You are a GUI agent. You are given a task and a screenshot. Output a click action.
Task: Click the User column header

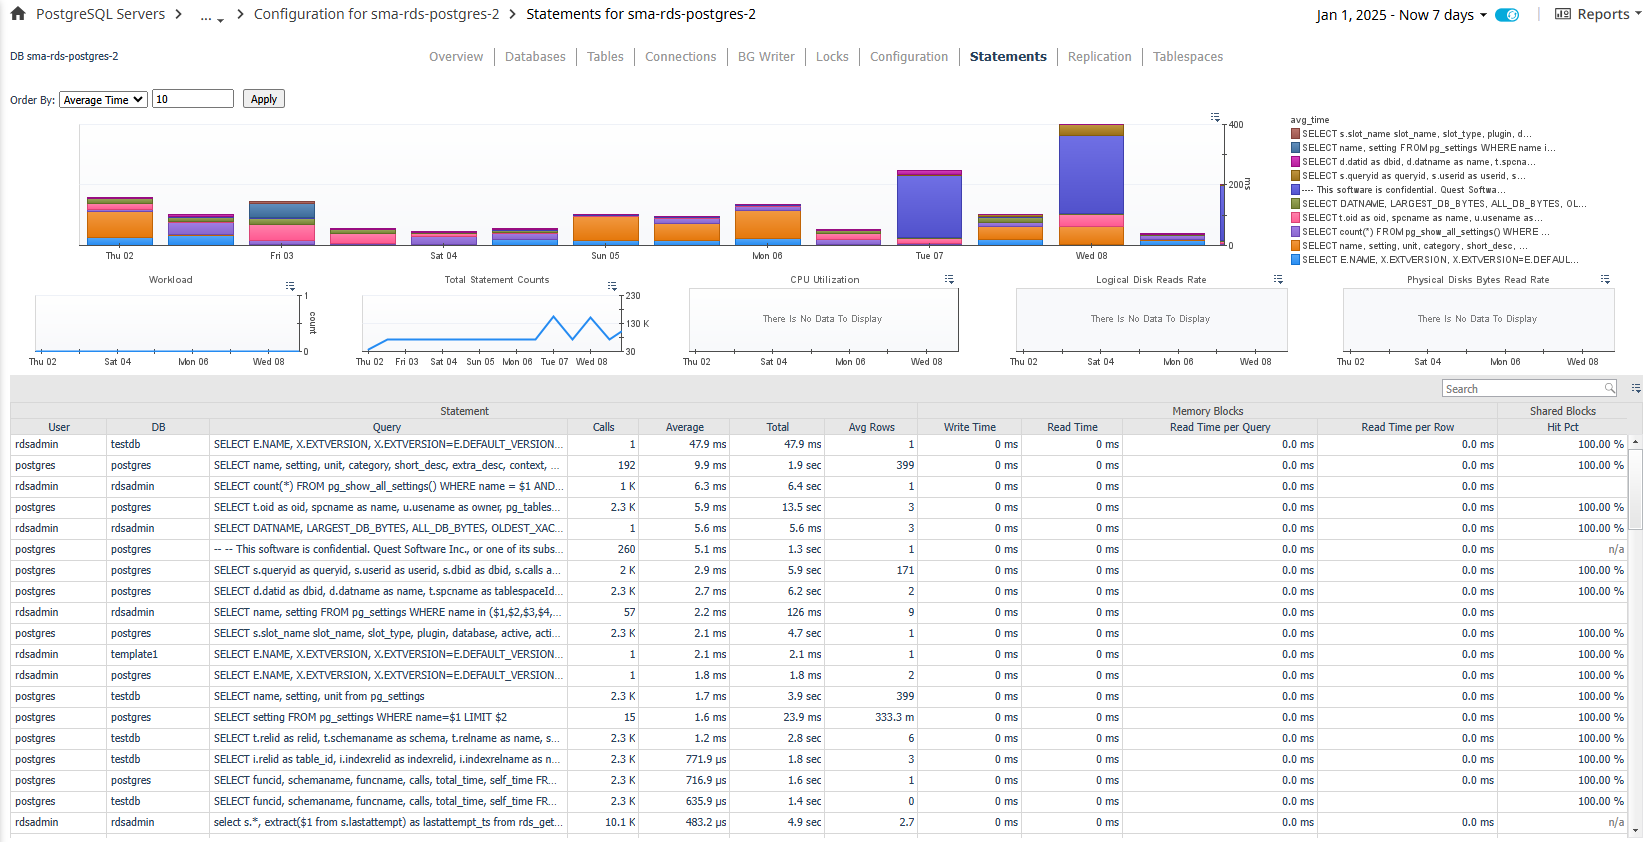click(x=59, y=427)
